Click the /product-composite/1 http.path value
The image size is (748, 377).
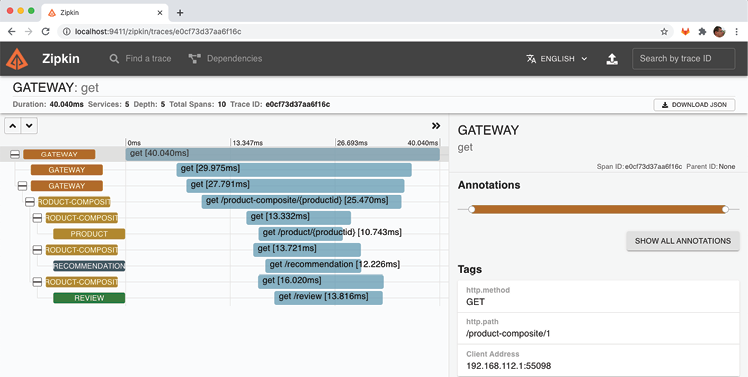click(x=508, y=334)
